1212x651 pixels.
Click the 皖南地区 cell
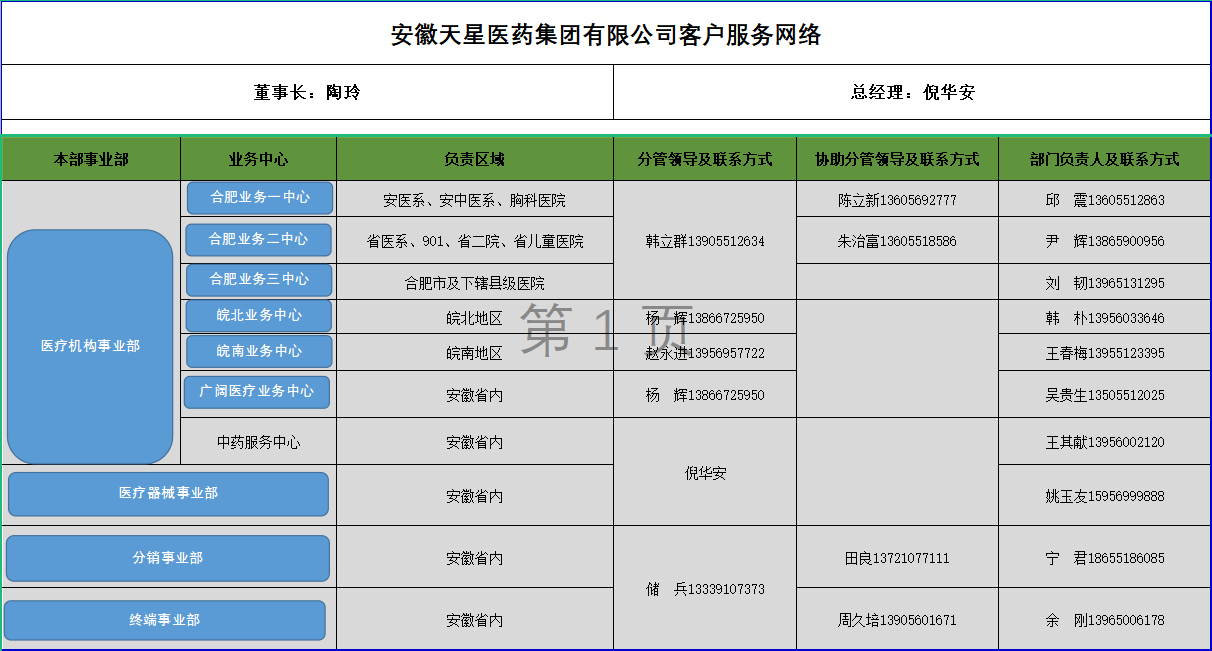pos(475,353)
